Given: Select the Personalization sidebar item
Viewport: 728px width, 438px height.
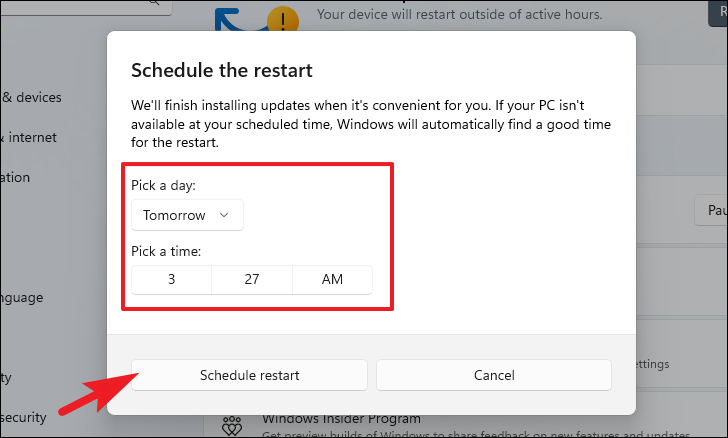Looking at the screenshot, I should point(15,177).
